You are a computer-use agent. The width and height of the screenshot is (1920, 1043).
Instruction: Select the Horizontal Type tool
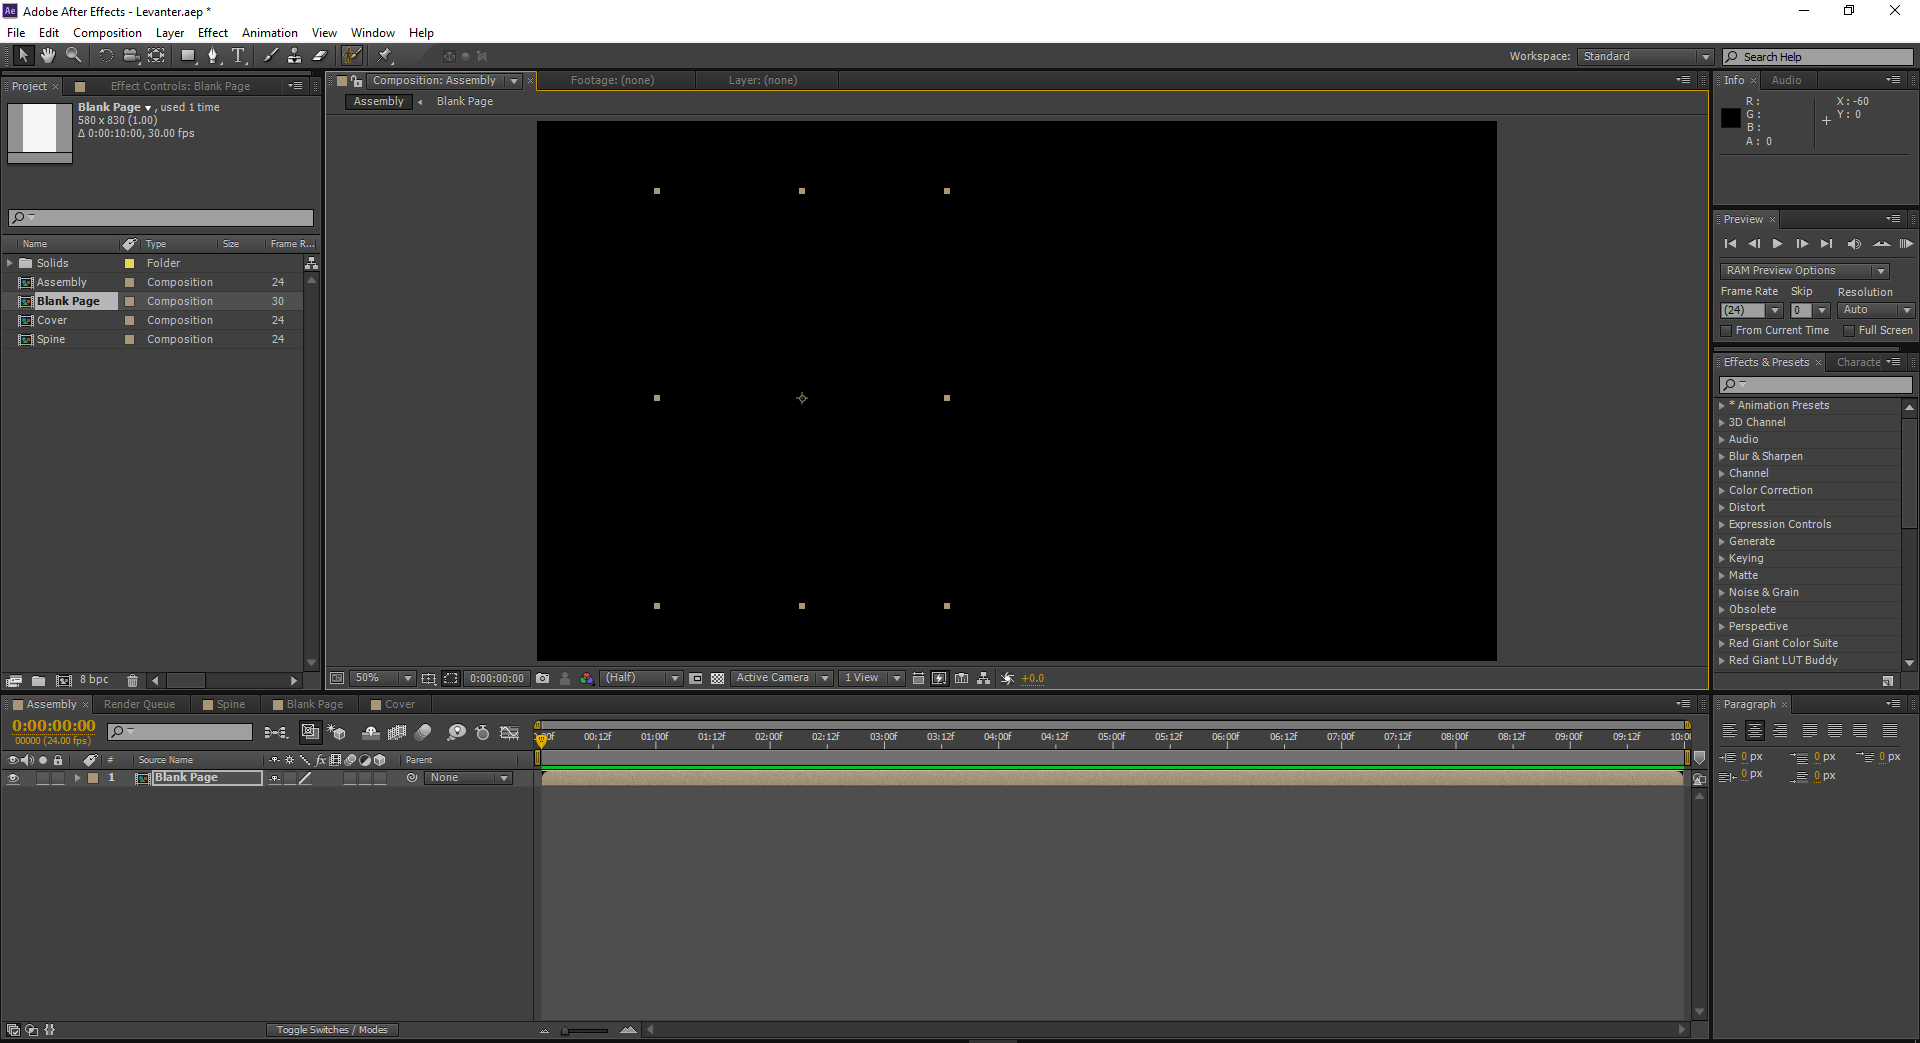(239, 55)
